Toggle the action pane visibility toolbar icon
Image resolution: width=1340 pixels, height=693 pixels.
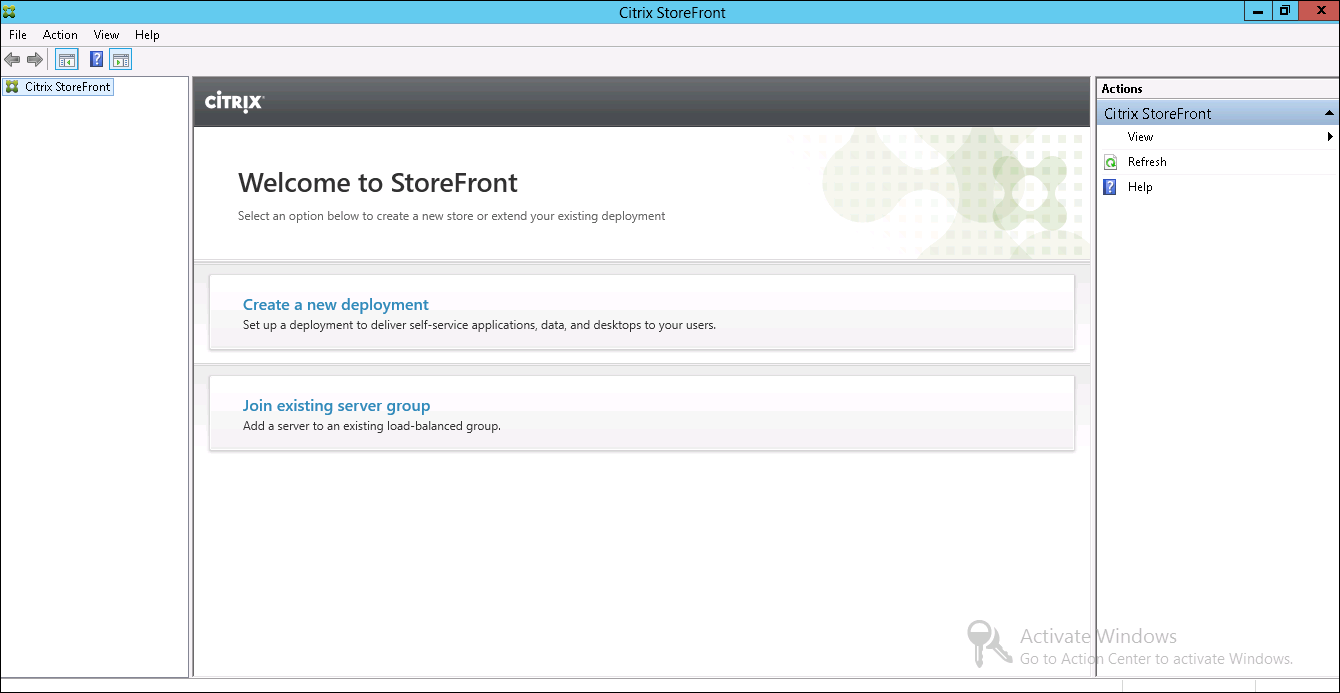(x=120, y=59)
